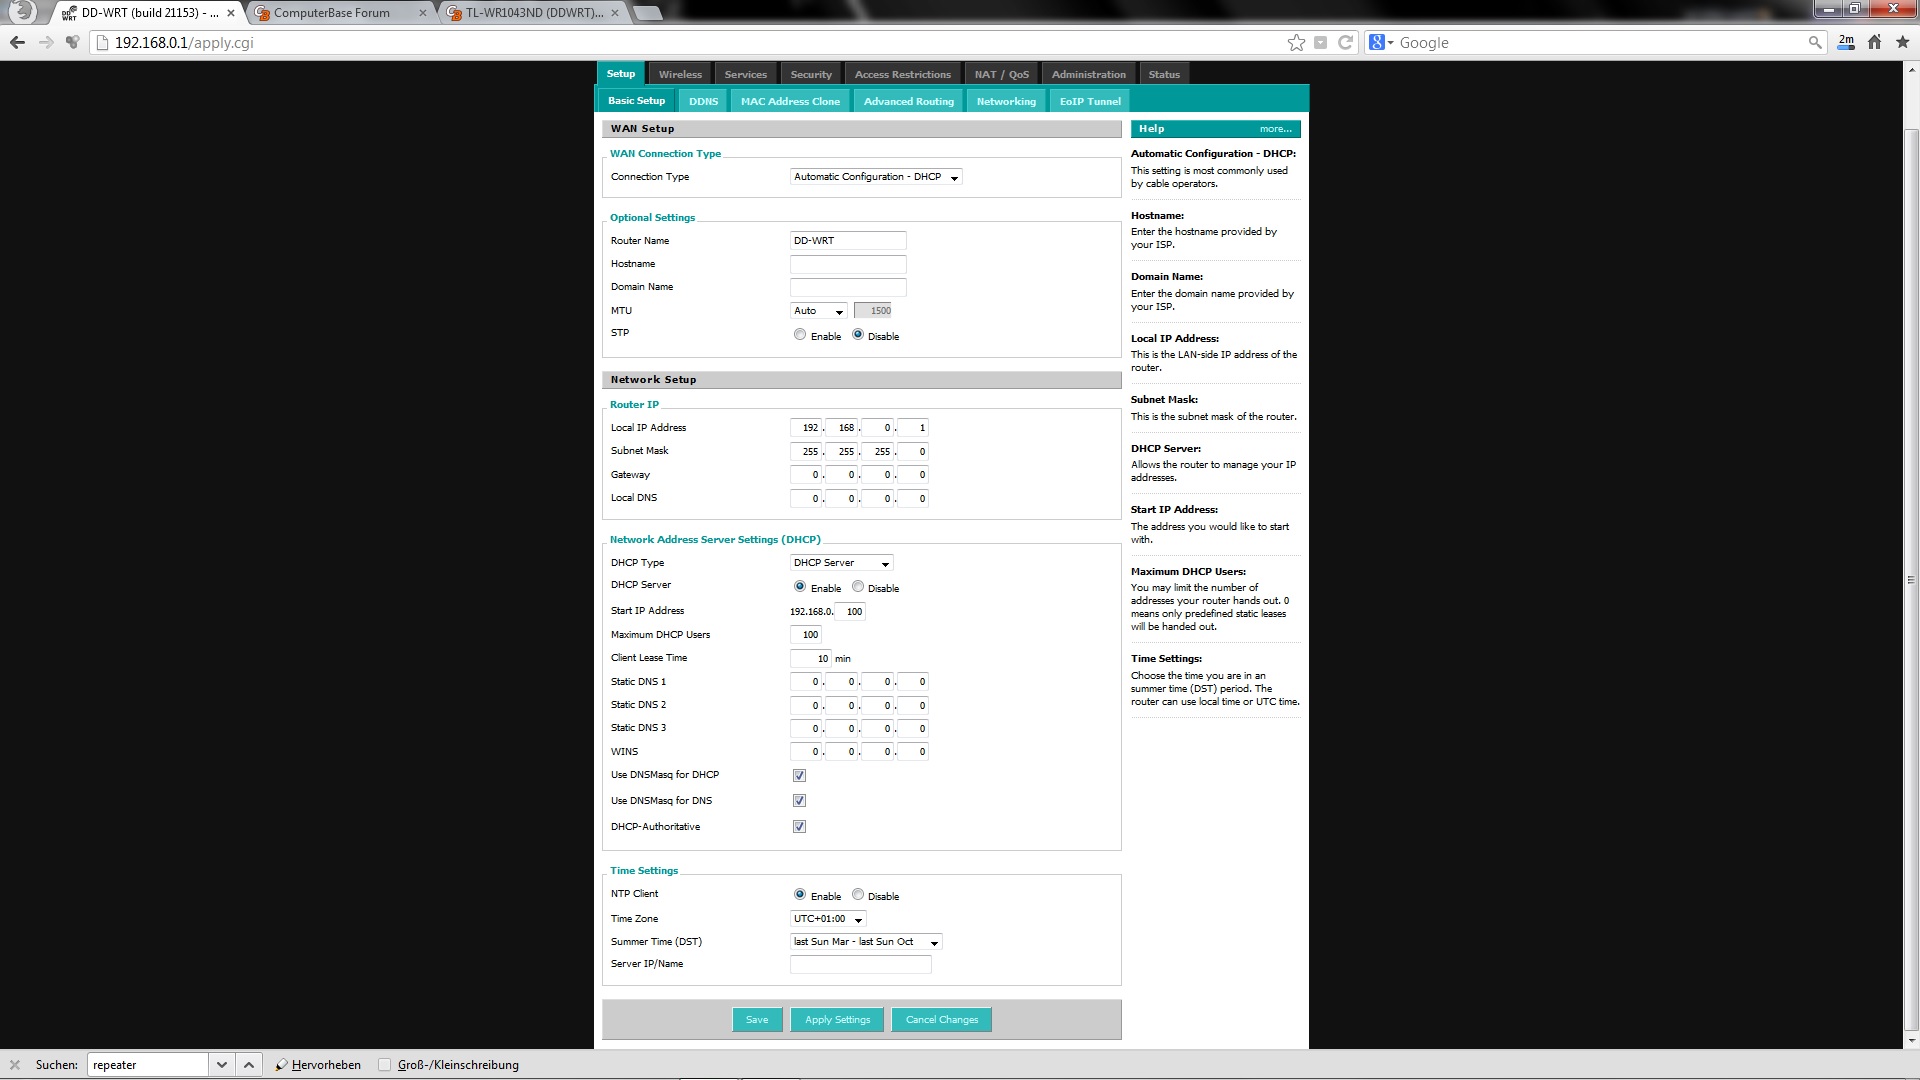This screenshot has height=1080, width=1920.
Task: Open the new tab button
Action: 647,13
